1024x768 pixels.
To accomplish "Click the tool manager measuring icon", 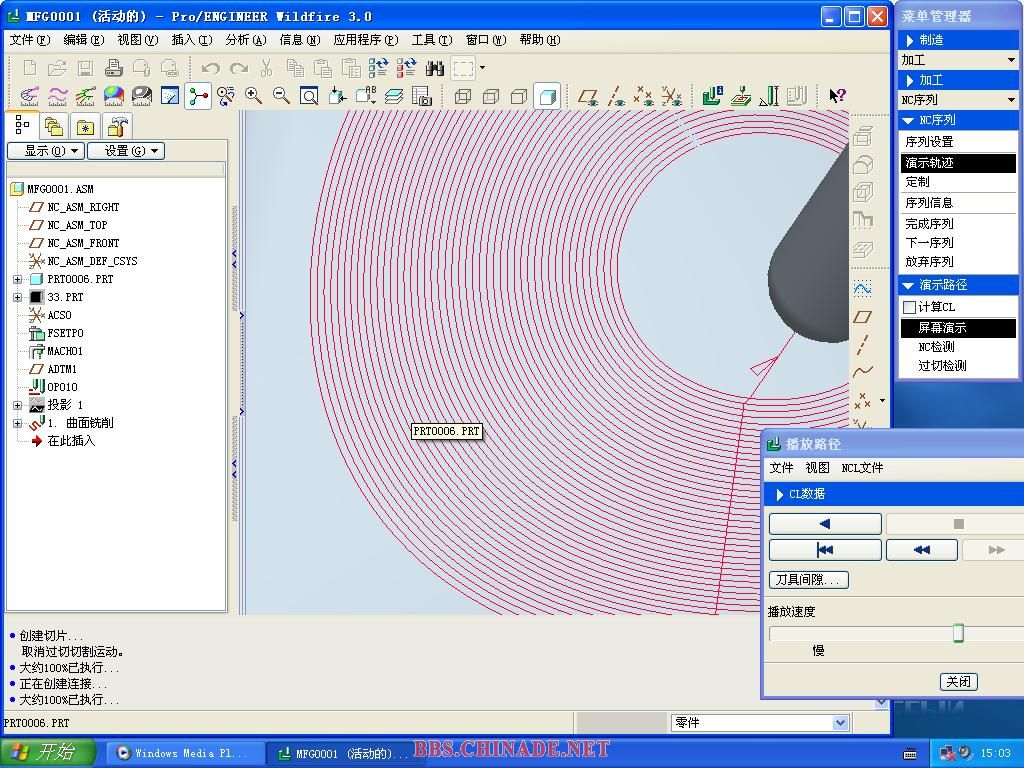I will [769, 96].
